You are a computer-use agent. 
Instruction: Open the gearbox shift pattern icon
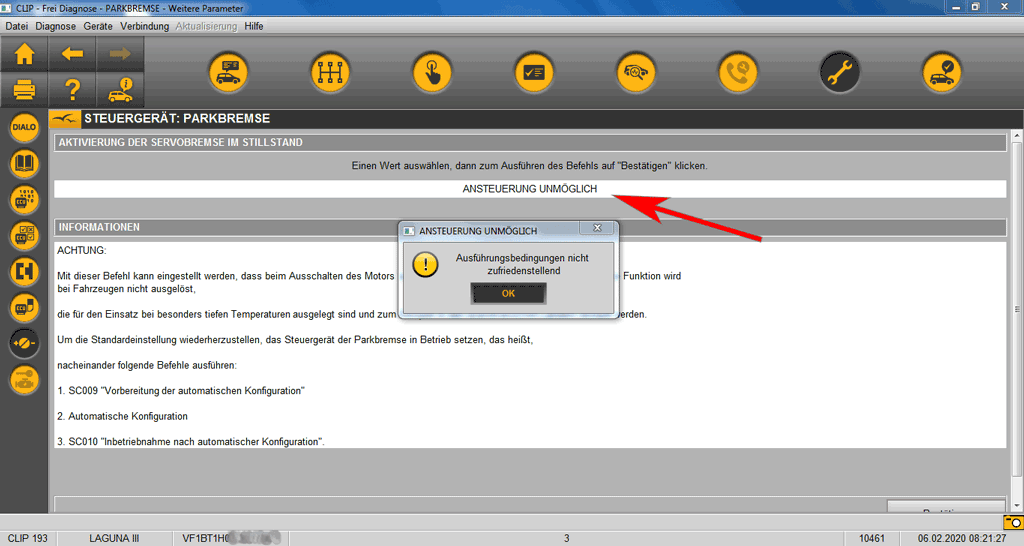(x=328, y=72)
